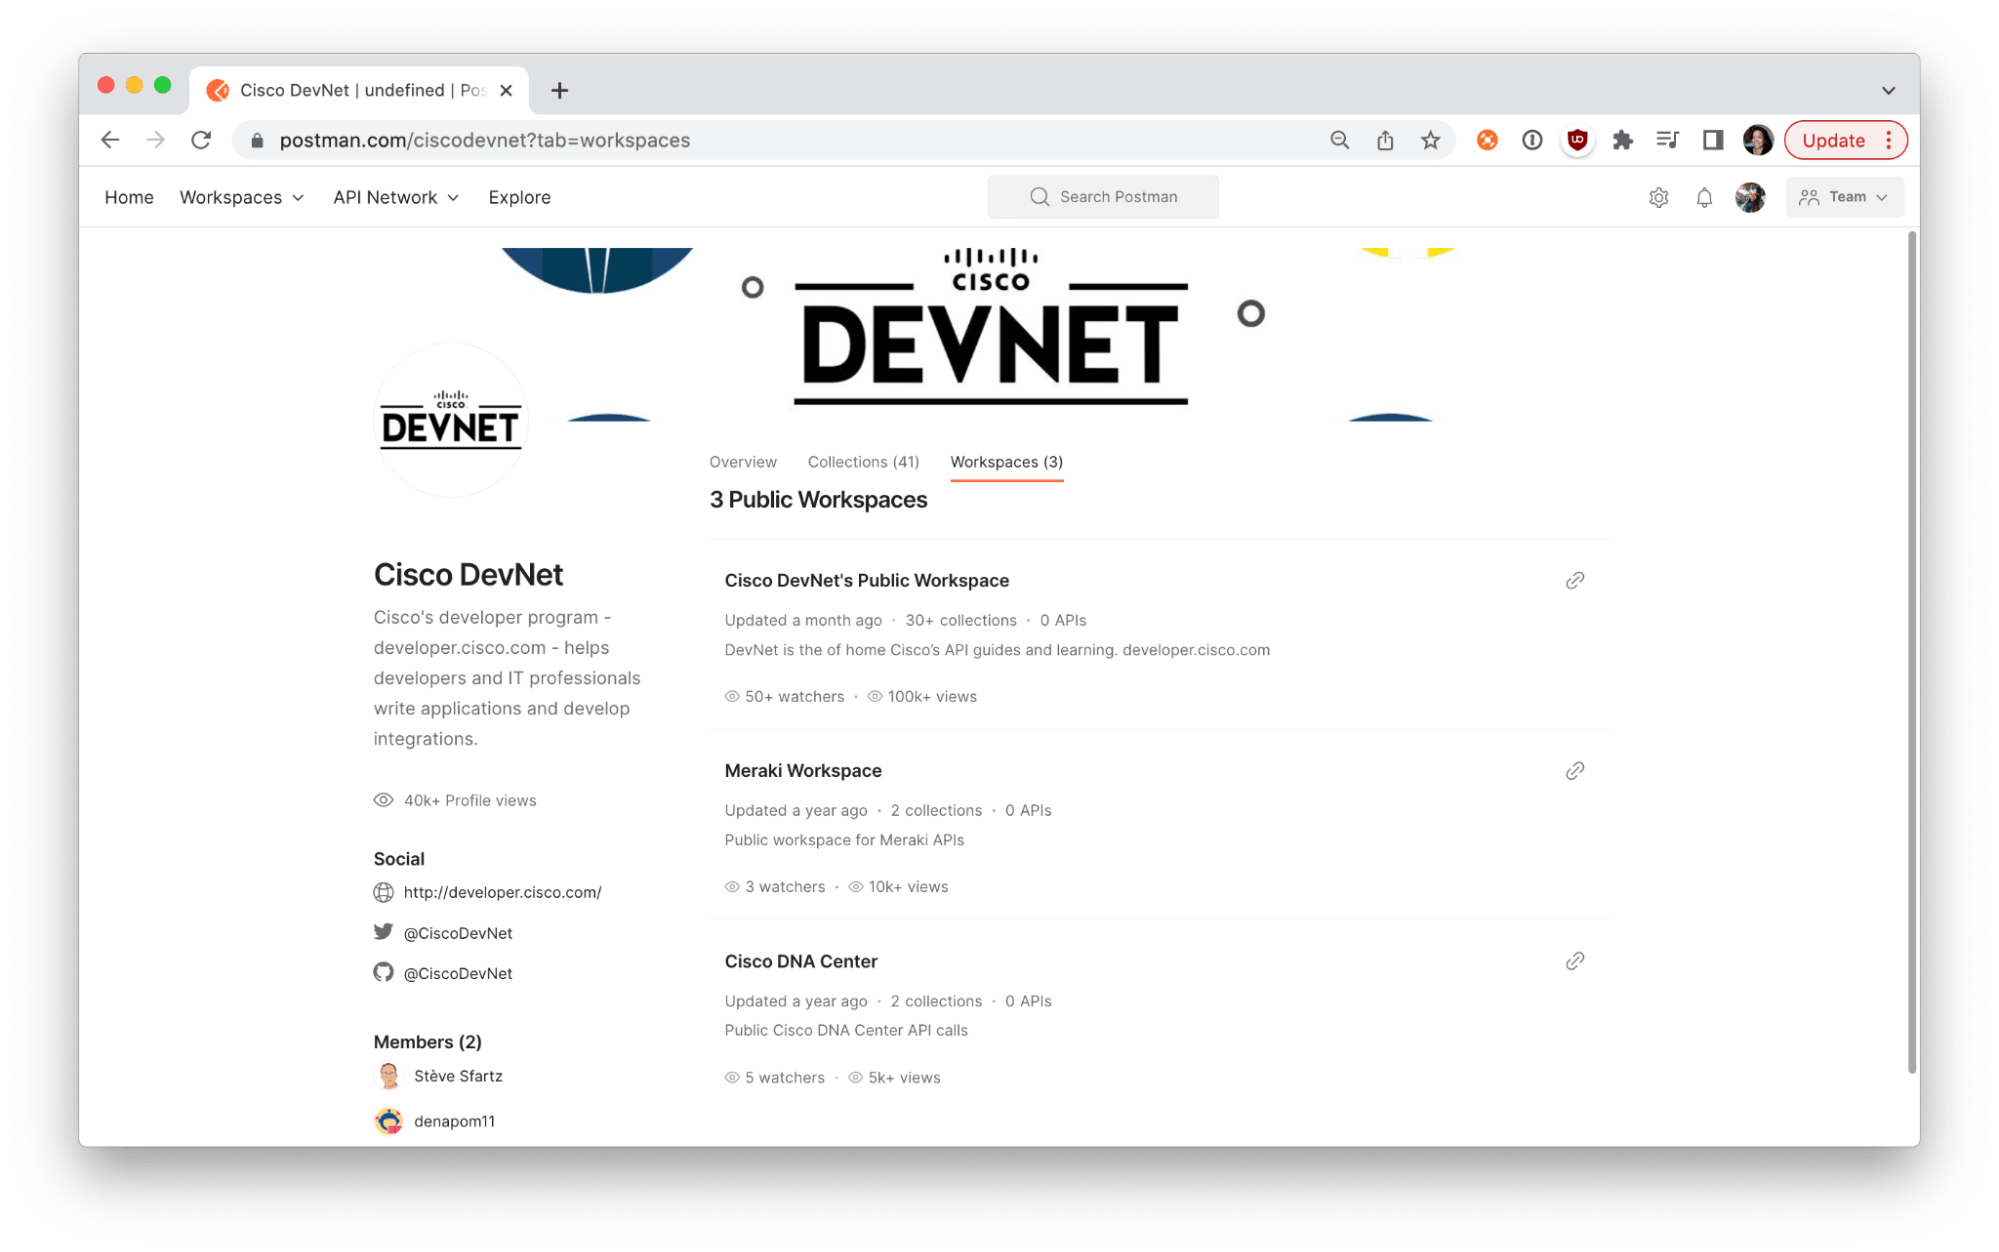
Task: Open the Chrome profile avatar
Action: pyautogui.click(x=1758, y=140)
